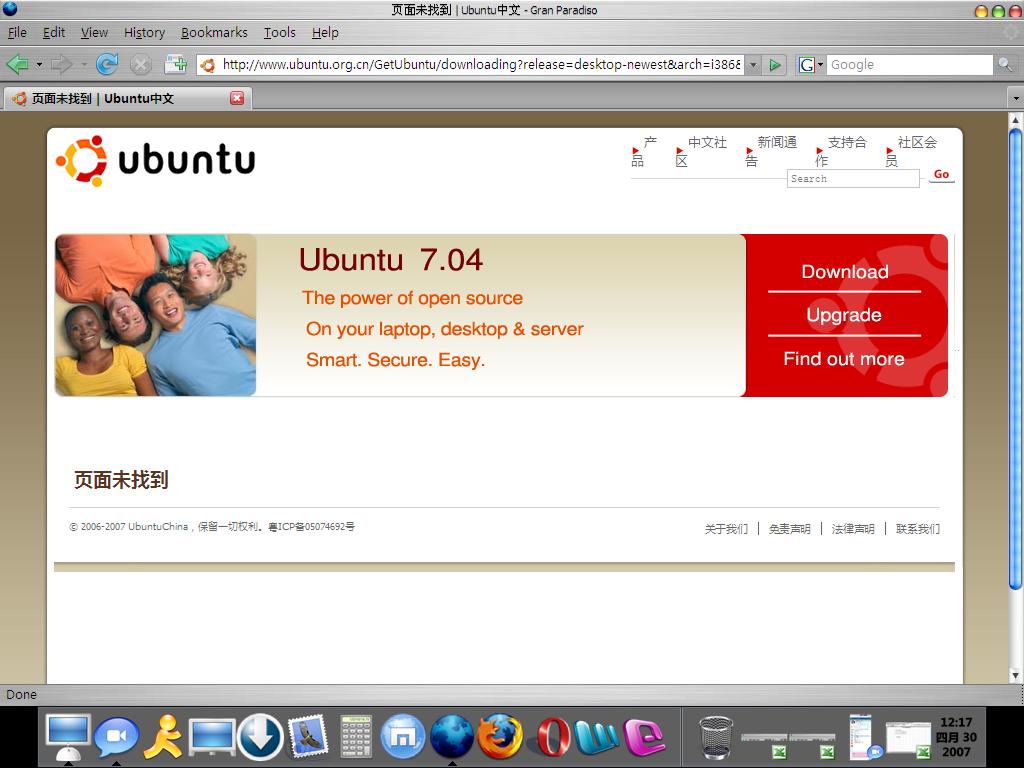Open the list all tabs dropdown

(1016, 99)
